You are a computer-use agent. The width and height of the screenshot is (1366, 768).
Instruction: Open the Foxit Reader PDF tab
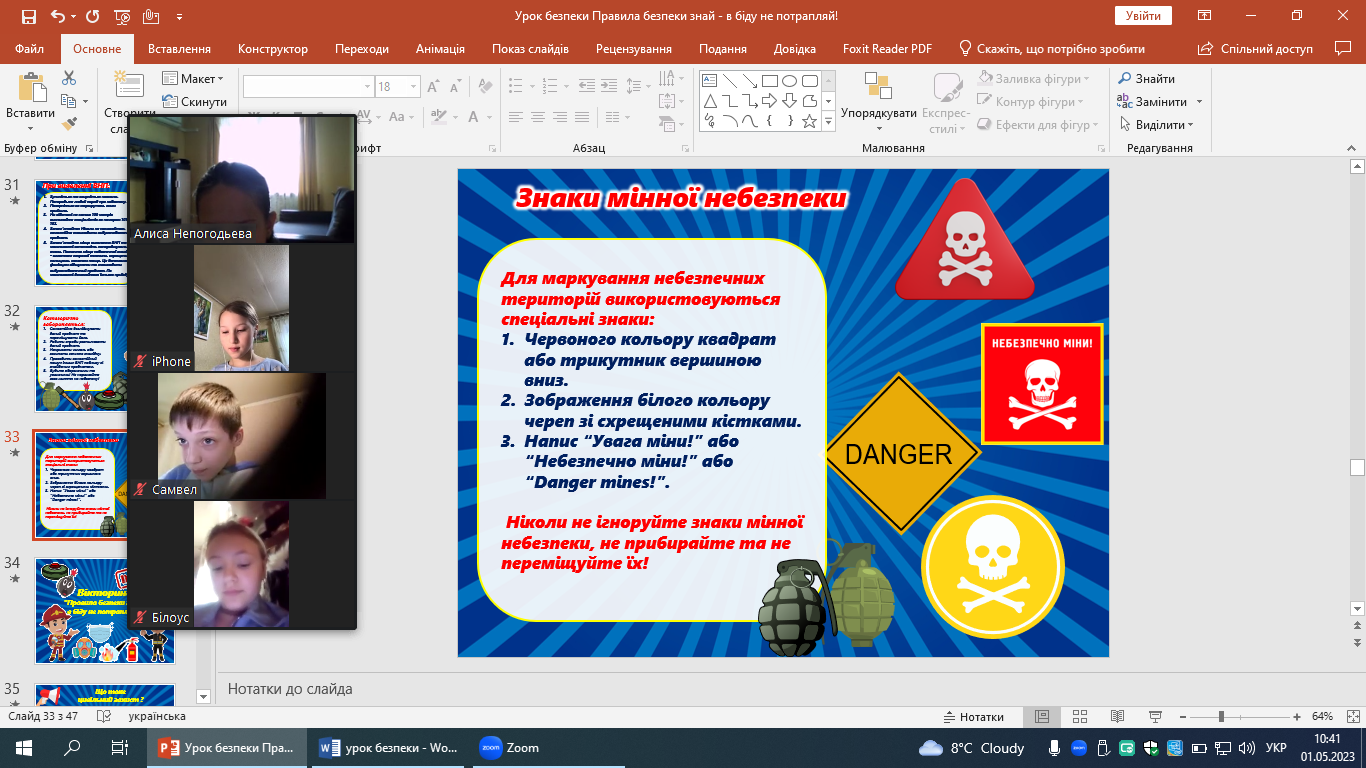[x=887, y=48]
